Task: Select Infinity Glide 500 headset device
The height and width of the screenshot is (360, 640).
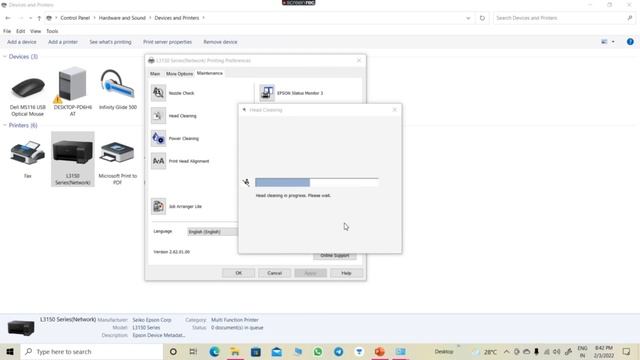Action: click(x=118, y=90)
